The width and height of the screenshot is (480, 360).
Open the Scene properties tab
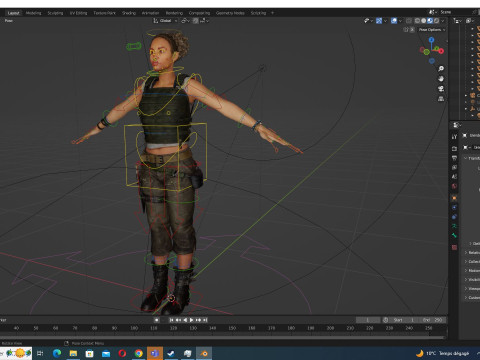454,177
